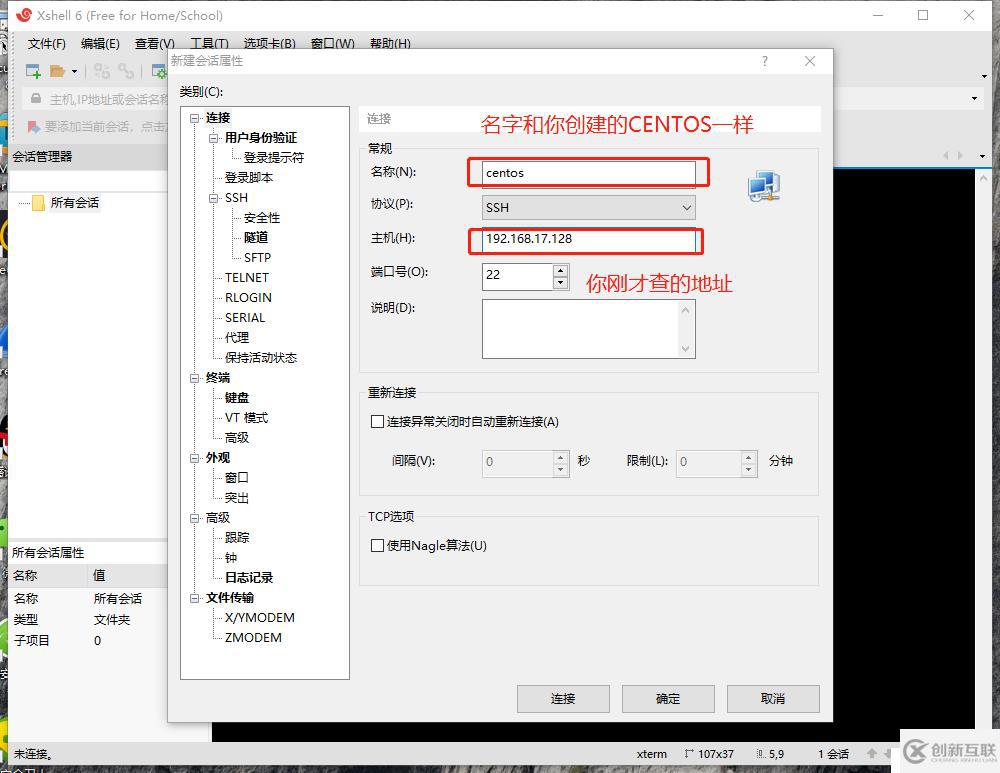Click the help question mark in dialog title
Image resolution: width=1000 pixels, height=773 pixels.
[x=764, y=61]
